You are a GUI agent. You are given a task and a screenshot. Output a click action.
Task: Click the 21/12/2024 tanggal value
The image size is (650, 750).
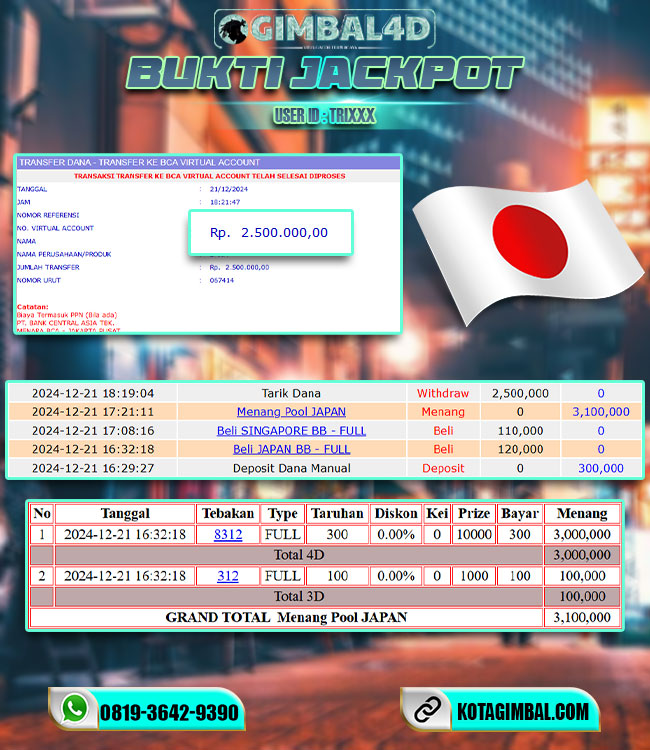[x=229, y=189]
